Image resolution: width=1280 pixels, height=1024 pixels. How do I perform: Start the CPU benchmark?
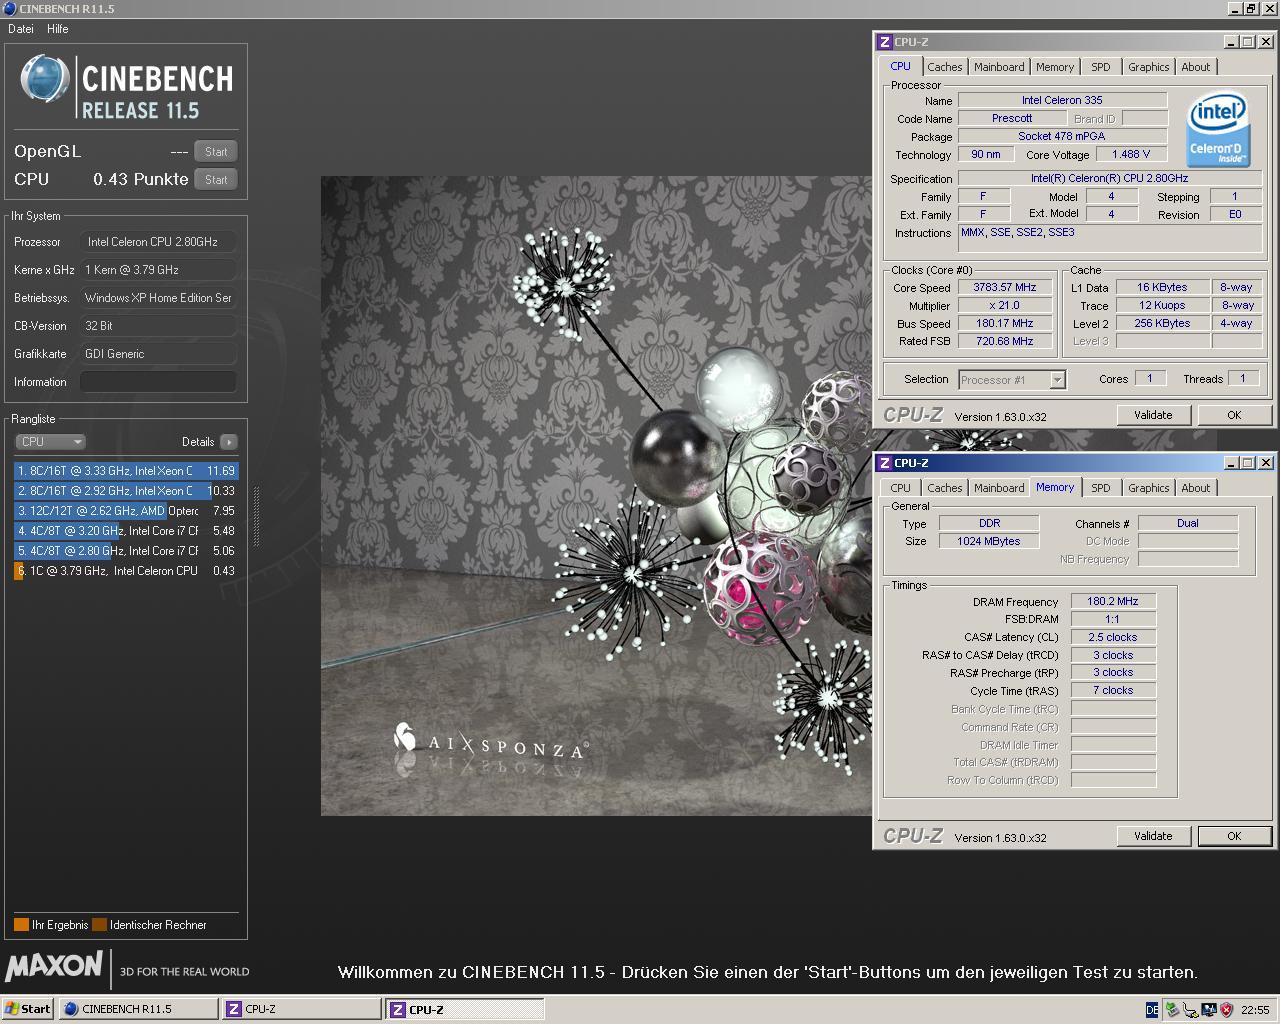pyautogui.click(x=216, y=180)
